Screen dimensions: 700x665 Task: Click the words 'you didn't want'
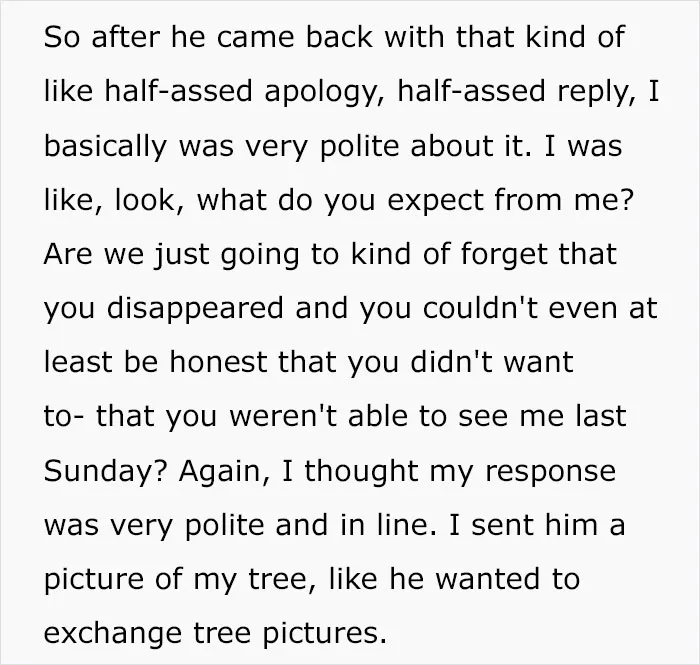[461, 364]
